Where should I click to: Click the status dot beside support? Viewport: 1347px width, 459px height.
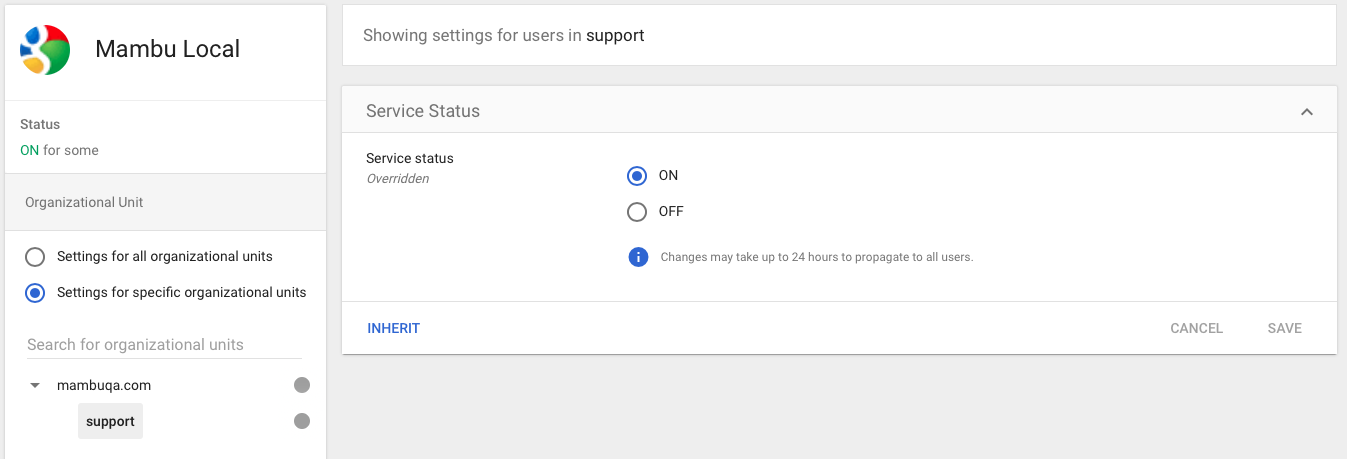coord(302,421)
